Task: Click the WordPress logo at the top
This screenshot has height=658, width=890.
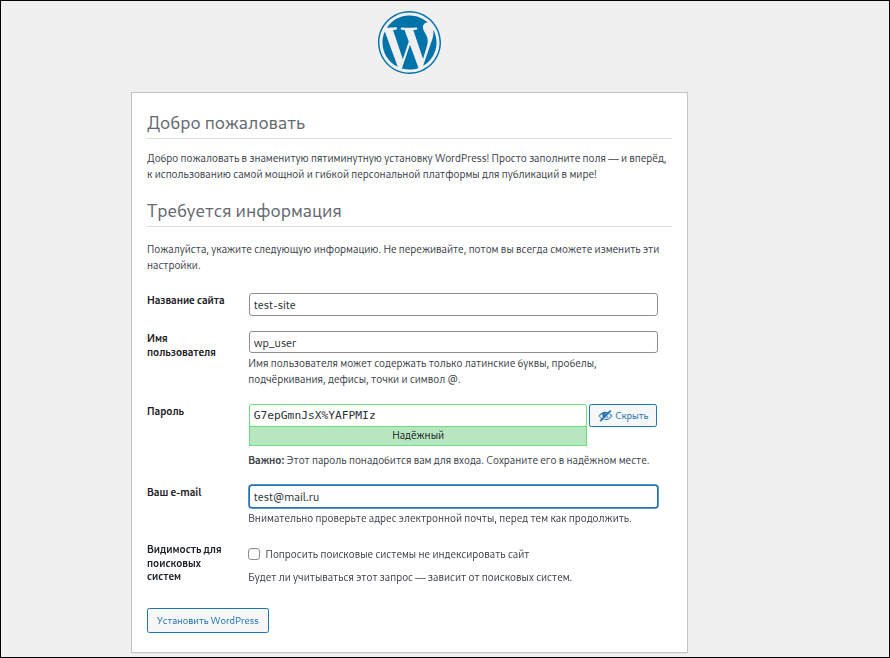Action: pos(409,43)
